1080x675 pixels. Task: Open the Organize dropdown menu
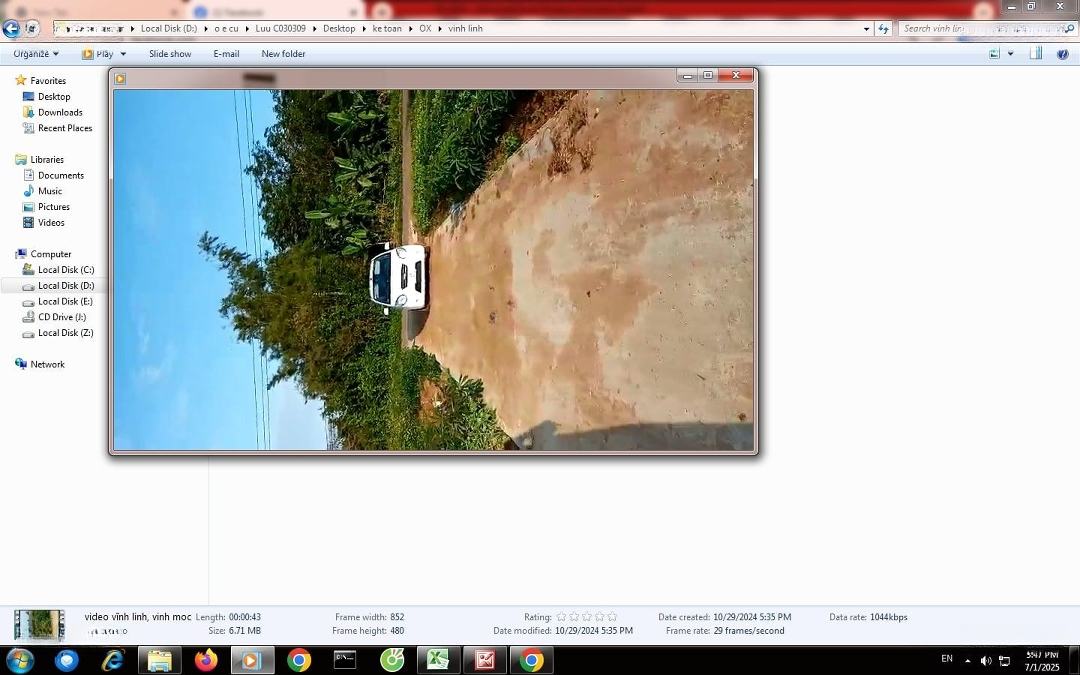pos(36,54)
